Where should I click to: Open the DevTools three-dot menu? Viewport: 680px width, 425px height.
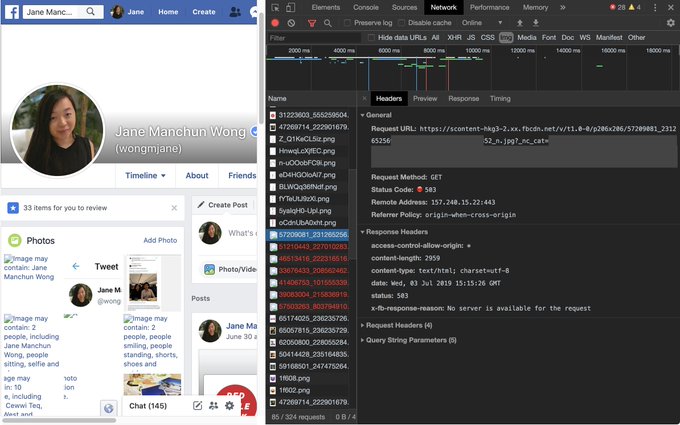655,7
